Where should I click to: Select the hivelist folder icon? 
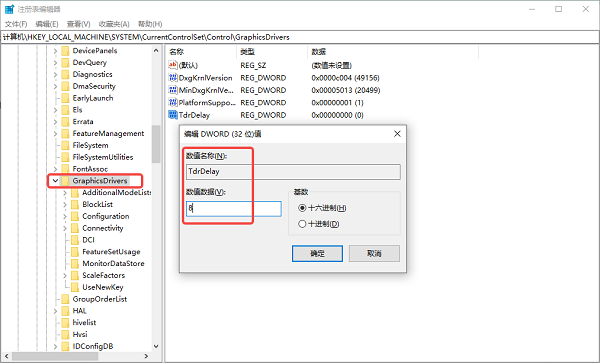(x=65, y=322)
